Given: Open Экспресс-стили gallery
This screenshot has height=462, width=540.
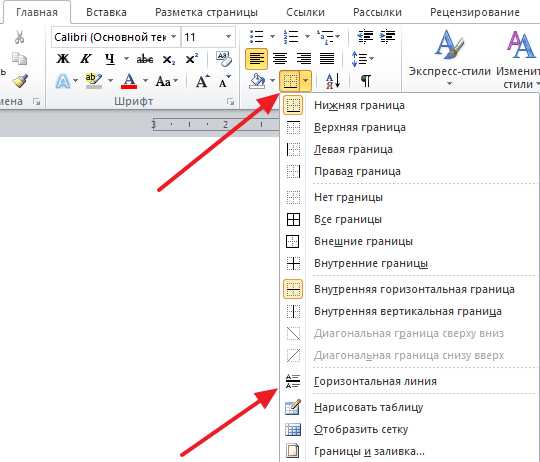Looking at the screenshot, I should (x=449, y=59).
